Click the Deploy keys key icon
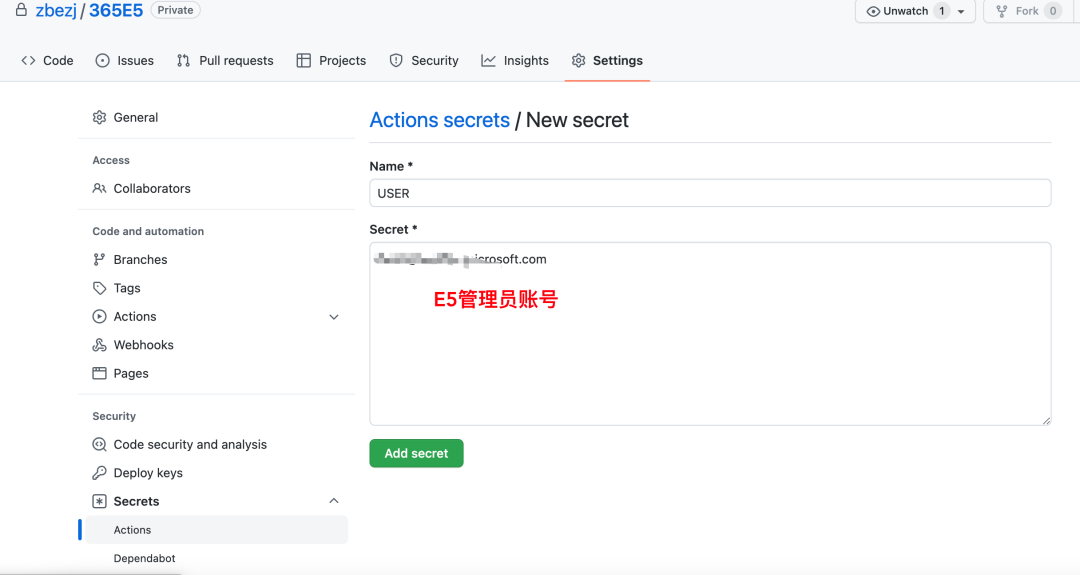The height and width of the screenshot is (575, 1080). click(x=99, y=473)
